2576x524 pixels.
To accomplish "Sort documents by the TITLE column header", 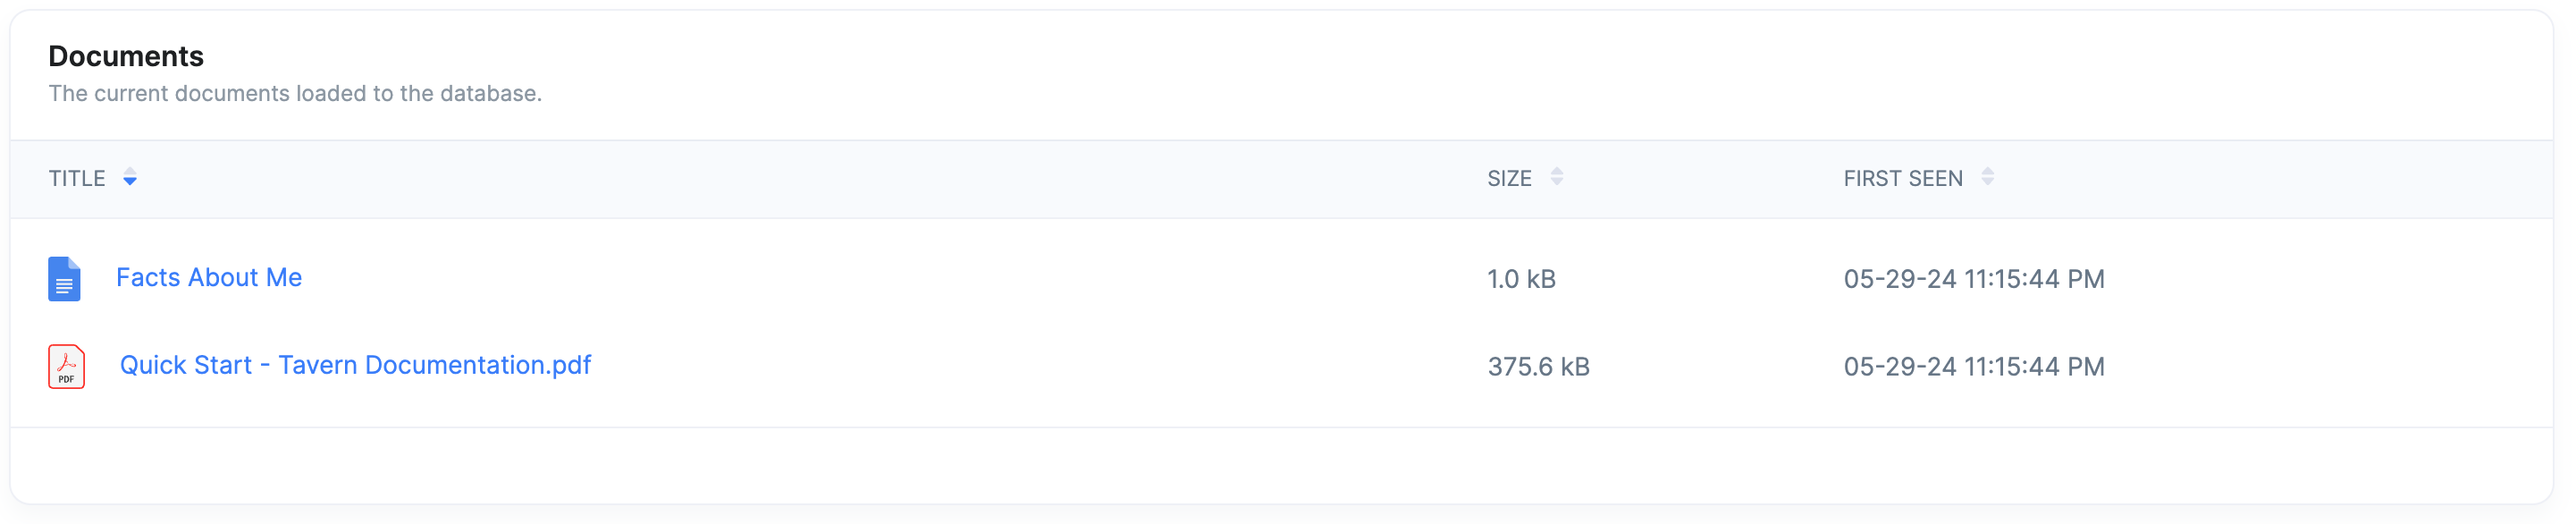I will click(x=77, y=178).
